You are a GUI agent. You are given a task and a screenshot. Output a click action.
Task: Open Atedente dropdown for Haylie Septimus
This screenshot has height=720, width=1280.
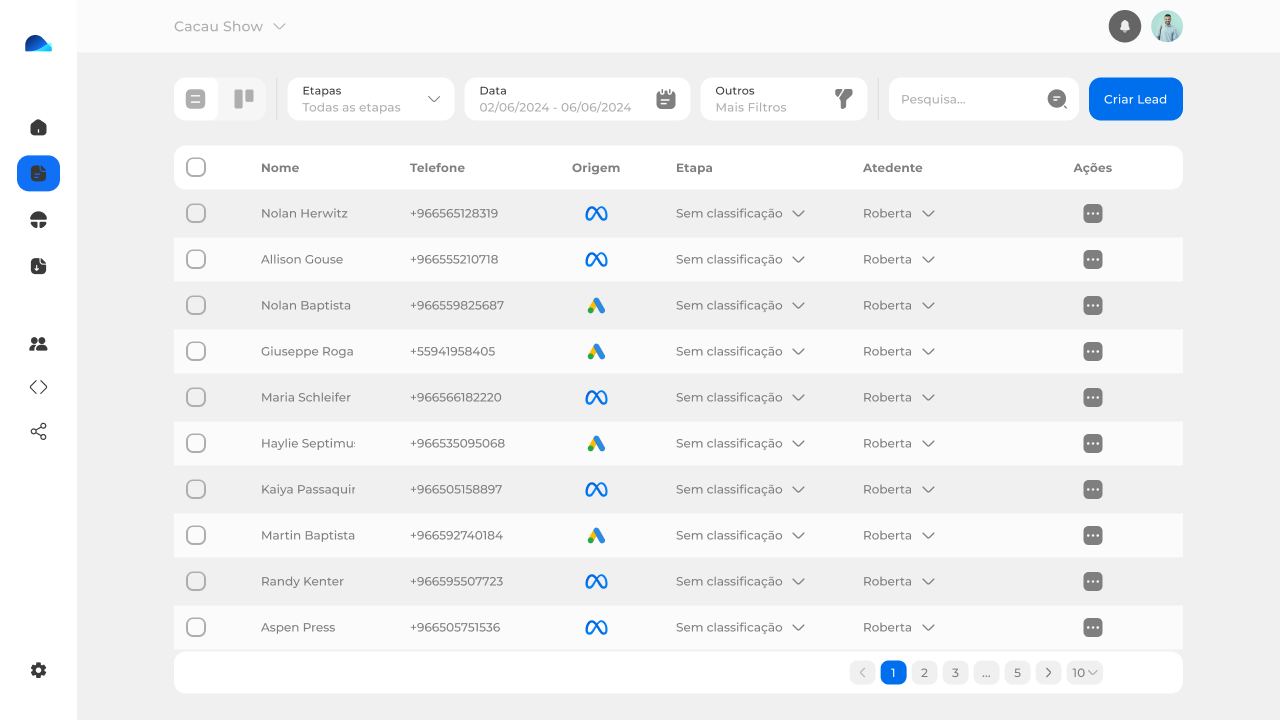[x=899, y=443]
